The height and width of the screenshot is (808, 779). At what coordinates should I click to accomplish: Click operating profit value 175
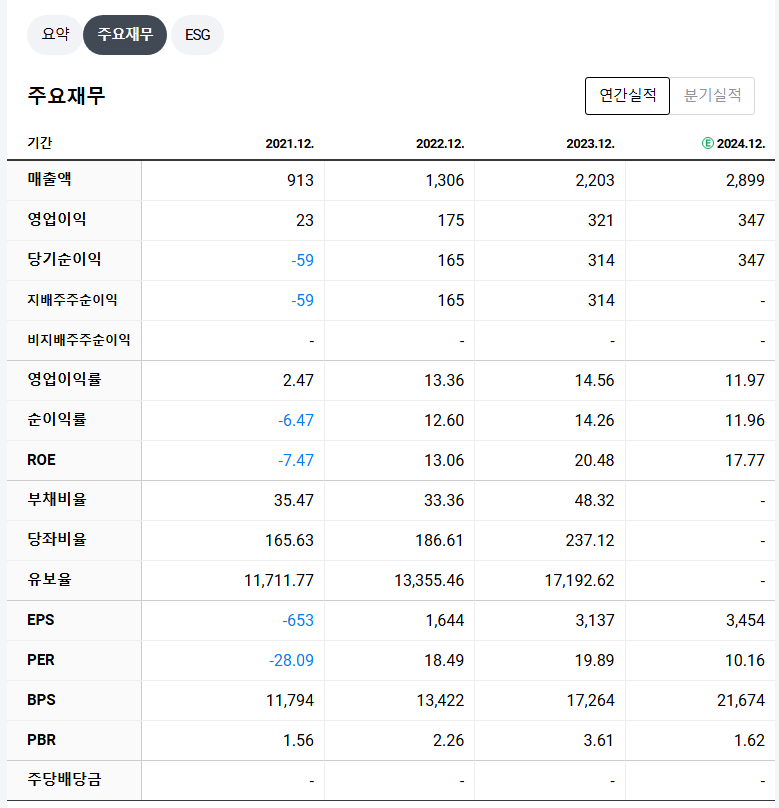pos(451,221)
